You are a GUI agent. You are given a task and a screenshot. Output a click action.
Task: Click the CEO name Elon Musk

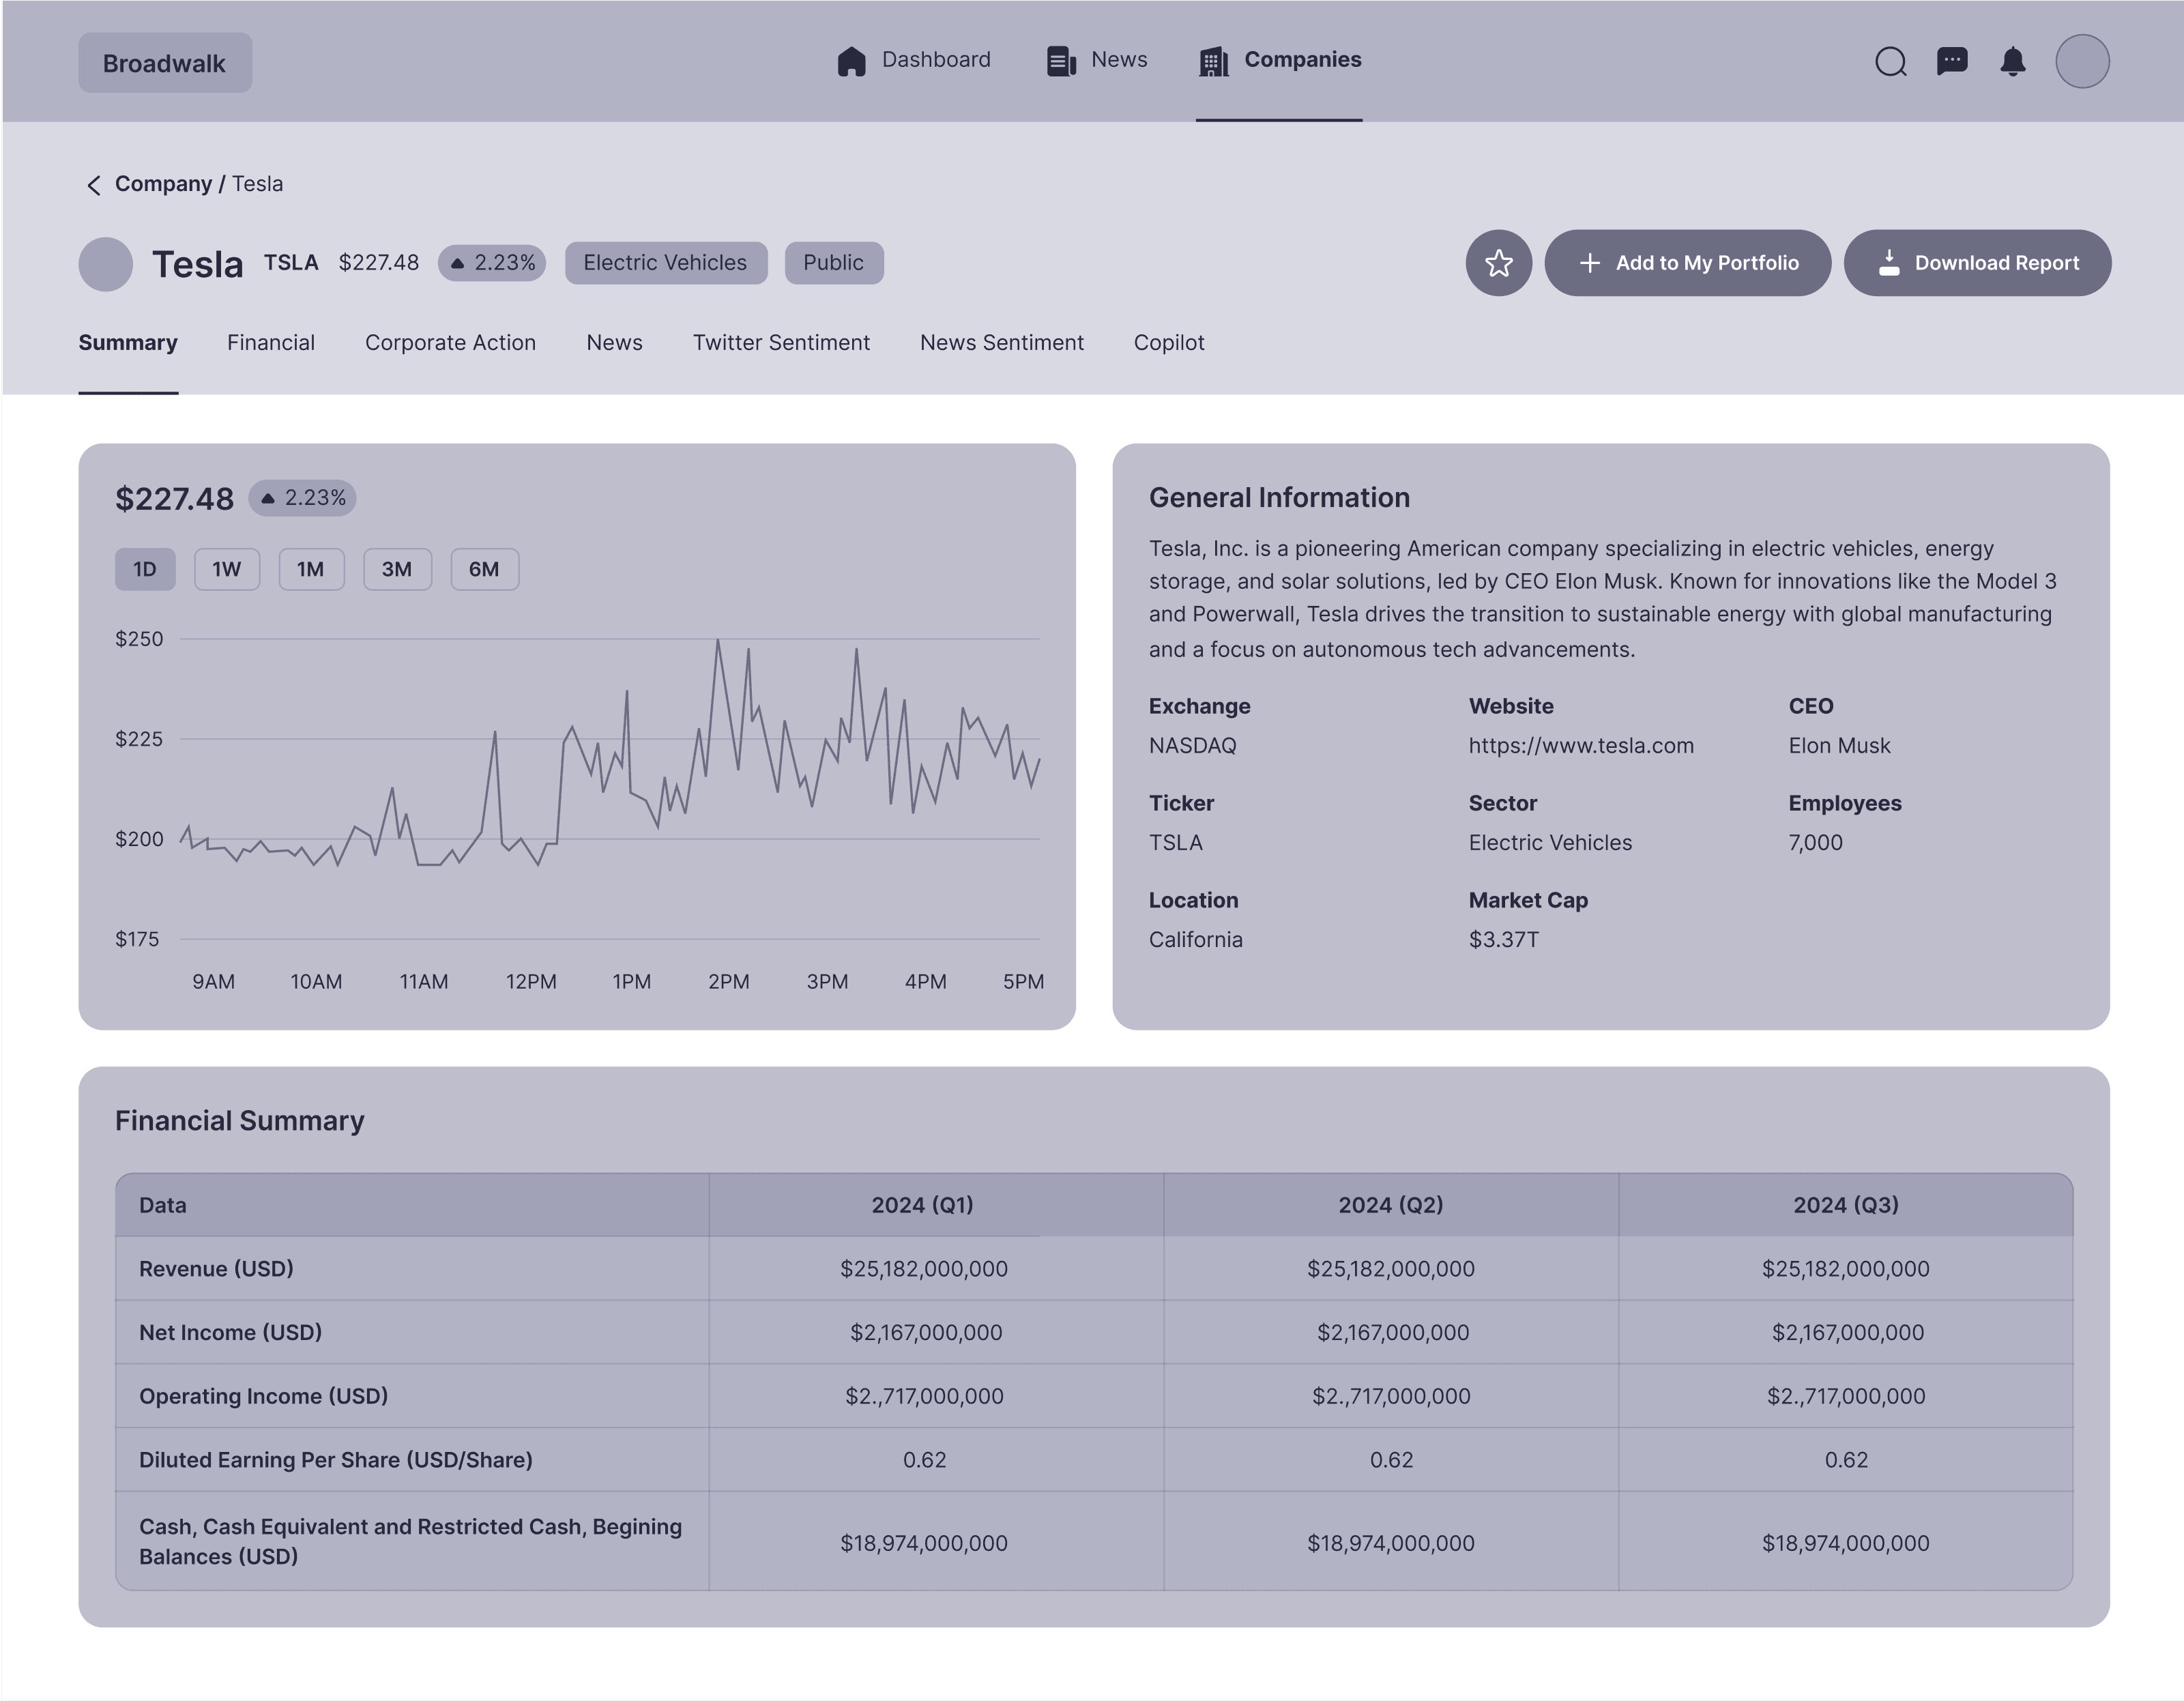[x=1840, y=746]
